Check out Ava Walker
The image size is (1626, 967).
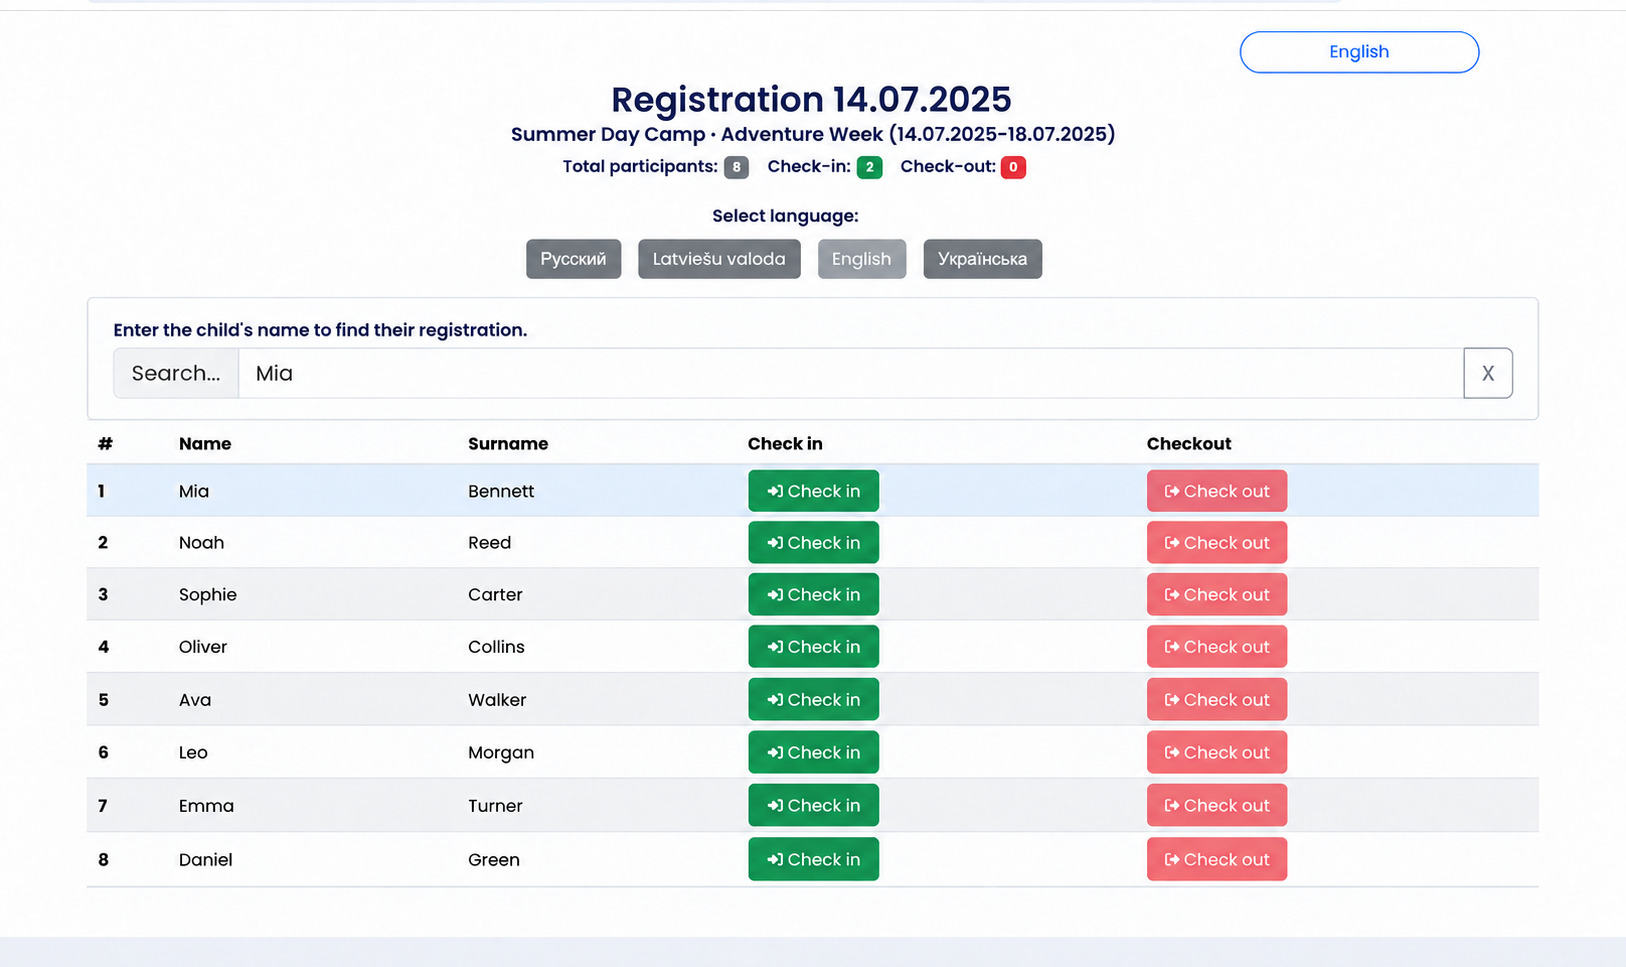coord(1217,700)
